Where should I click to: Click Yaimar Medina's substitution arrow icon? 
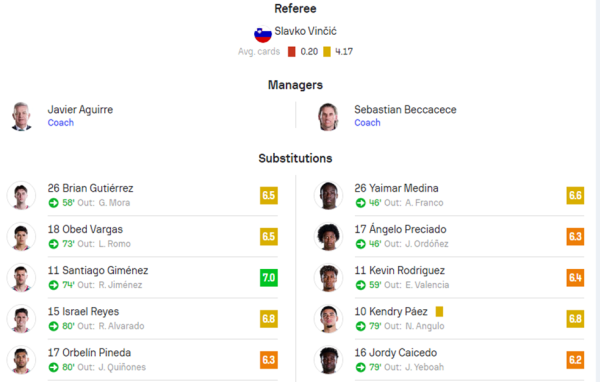[x=360, y=203]
